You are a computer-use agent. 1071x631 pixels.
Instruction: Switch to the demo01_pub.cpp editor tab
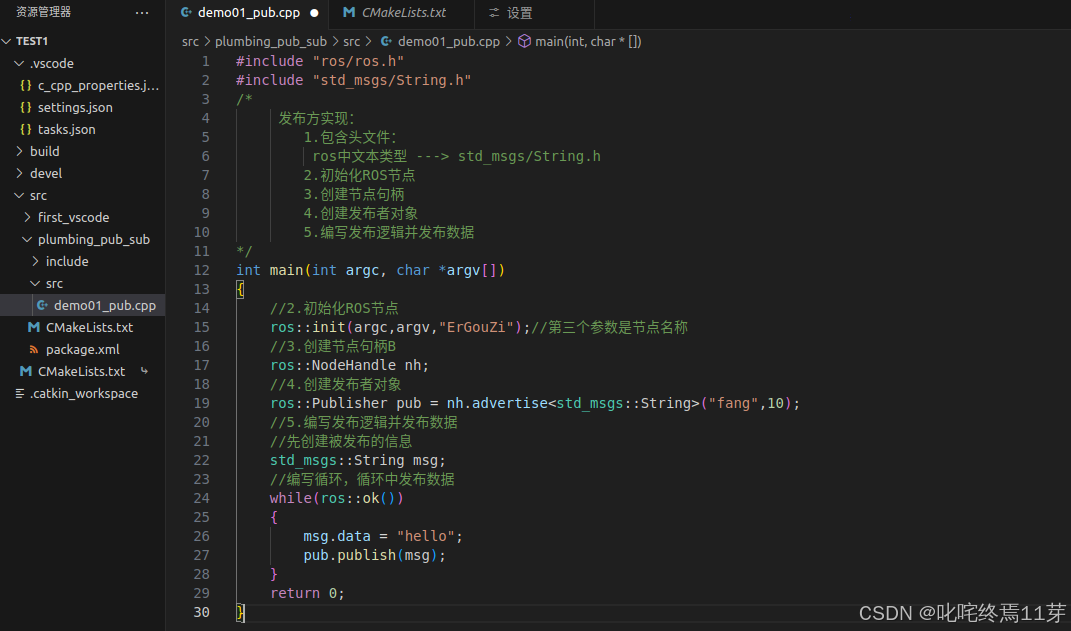pos(249,12)
